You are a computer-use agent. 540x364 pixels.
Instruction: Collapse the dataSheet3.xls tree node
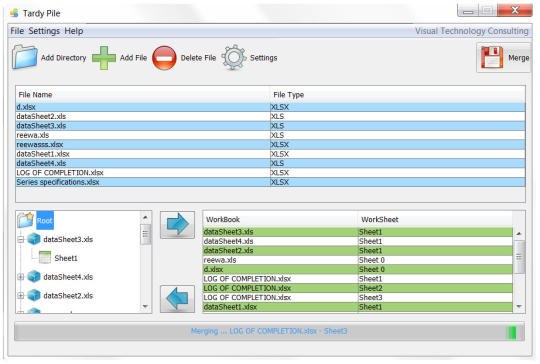[21, 239]
